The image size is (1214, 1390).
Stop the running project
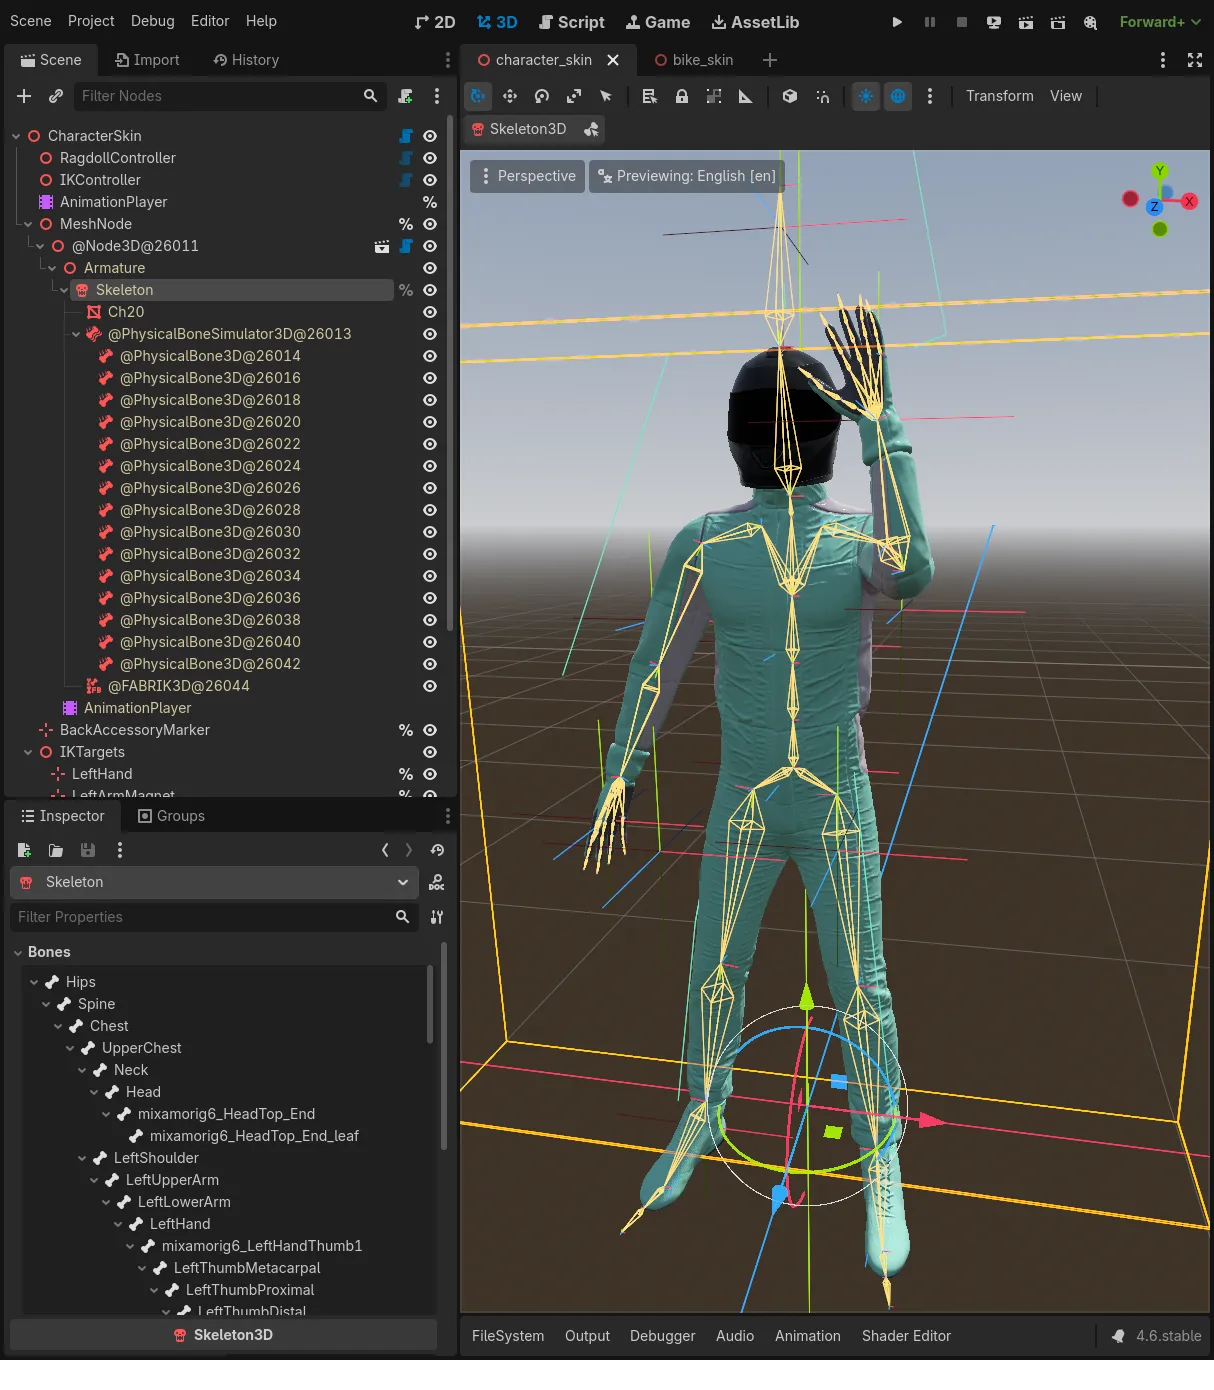(962, 22)
